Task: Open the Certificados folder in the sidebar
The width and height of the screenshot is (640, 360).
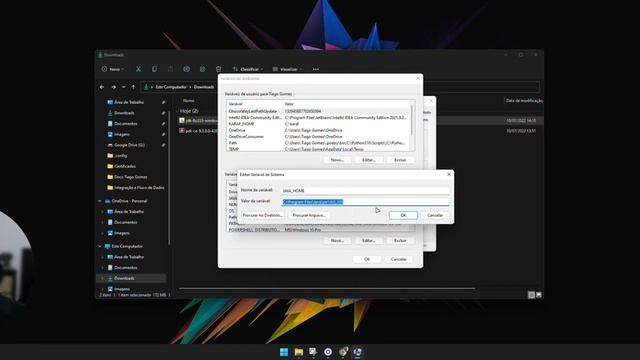Action: (x=125, y=166)
